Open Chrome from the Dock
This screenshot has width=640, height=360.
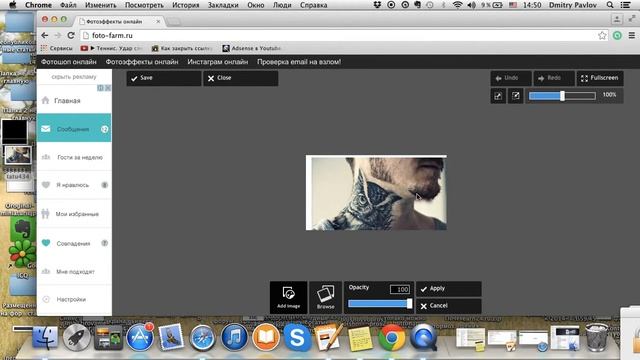pos(391,338)
